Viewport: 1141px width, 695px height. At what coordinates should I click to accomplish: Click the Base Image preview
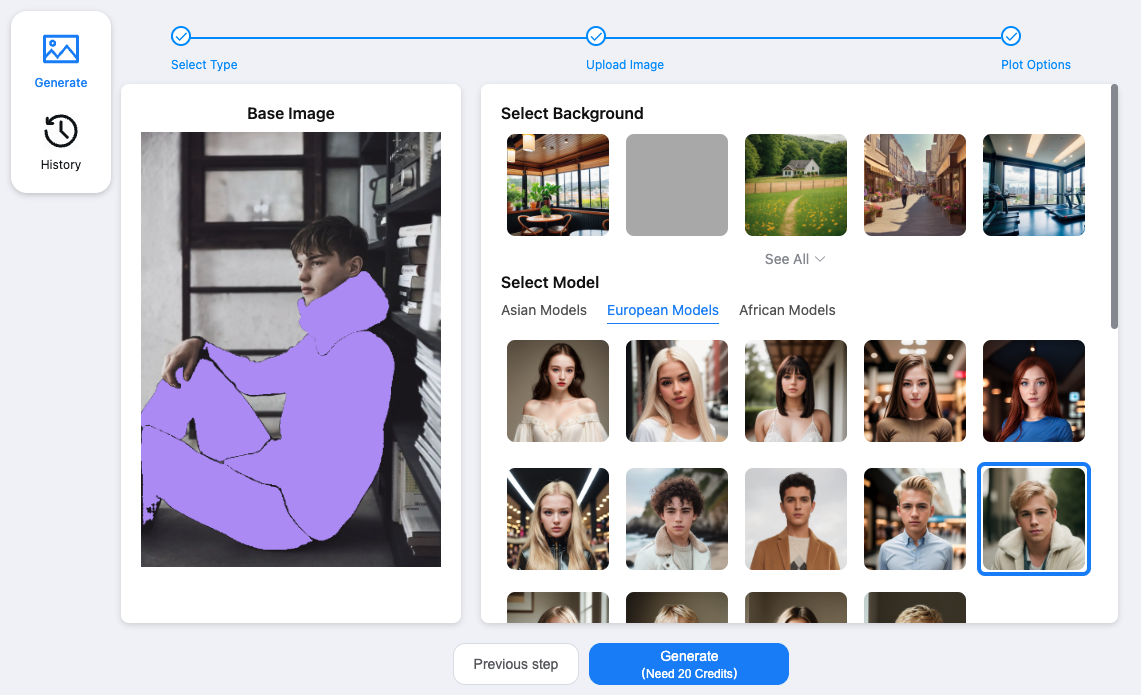[290, 349]
